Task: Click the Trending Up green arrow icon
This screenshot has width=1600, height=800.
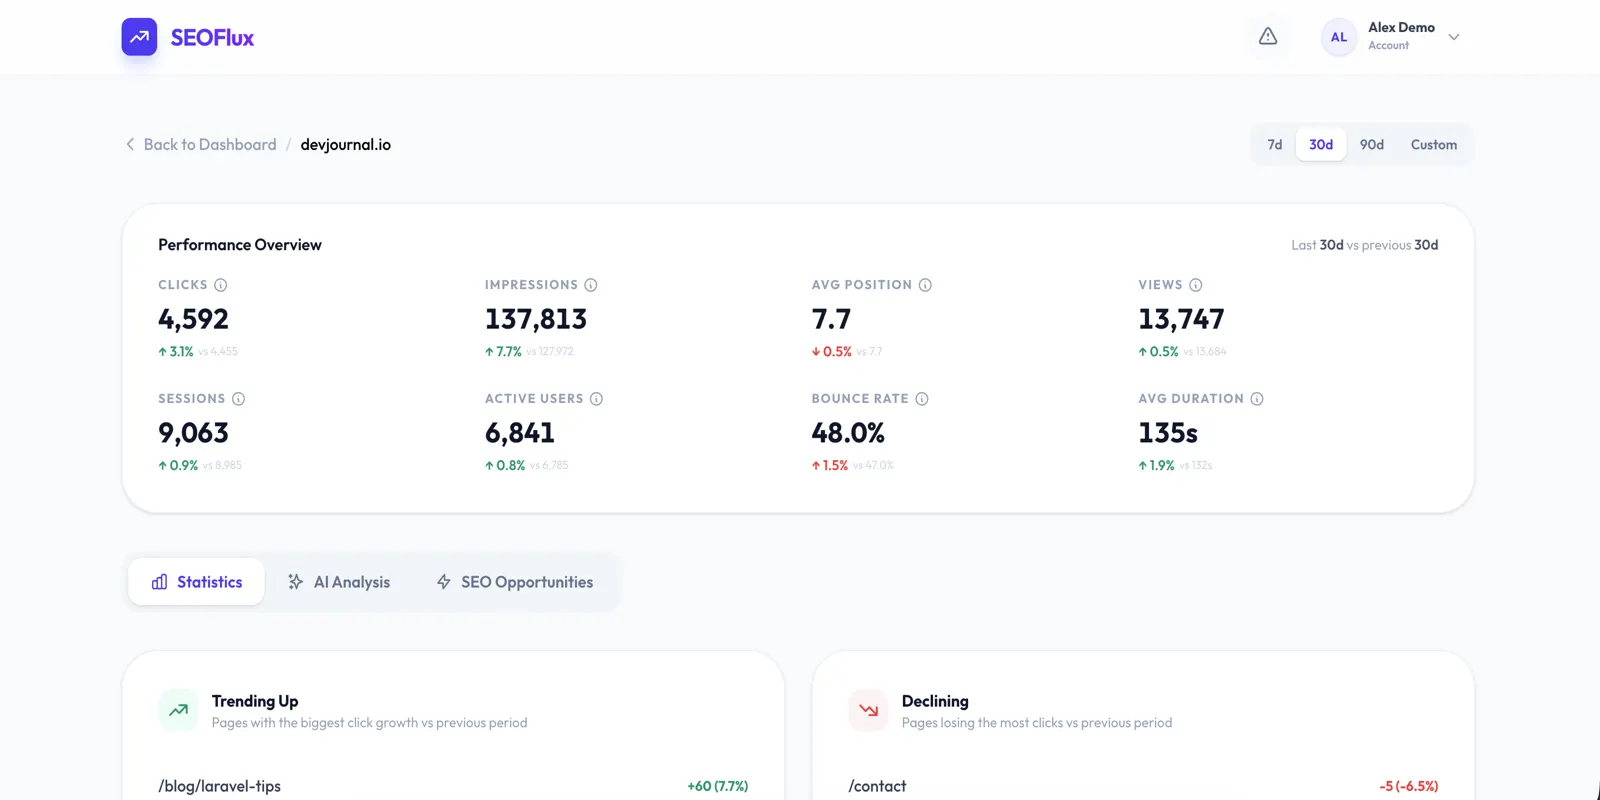Action: coord(178,711)
